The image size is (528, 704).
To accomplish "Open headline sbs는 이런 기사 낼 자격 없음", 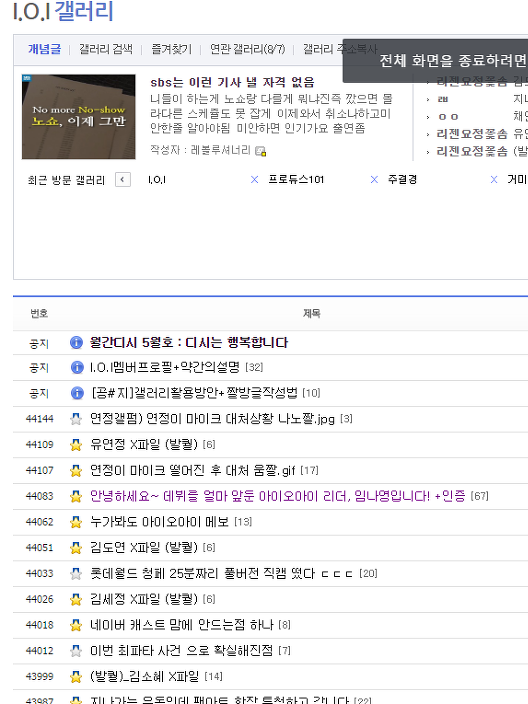I will [232, 82].
